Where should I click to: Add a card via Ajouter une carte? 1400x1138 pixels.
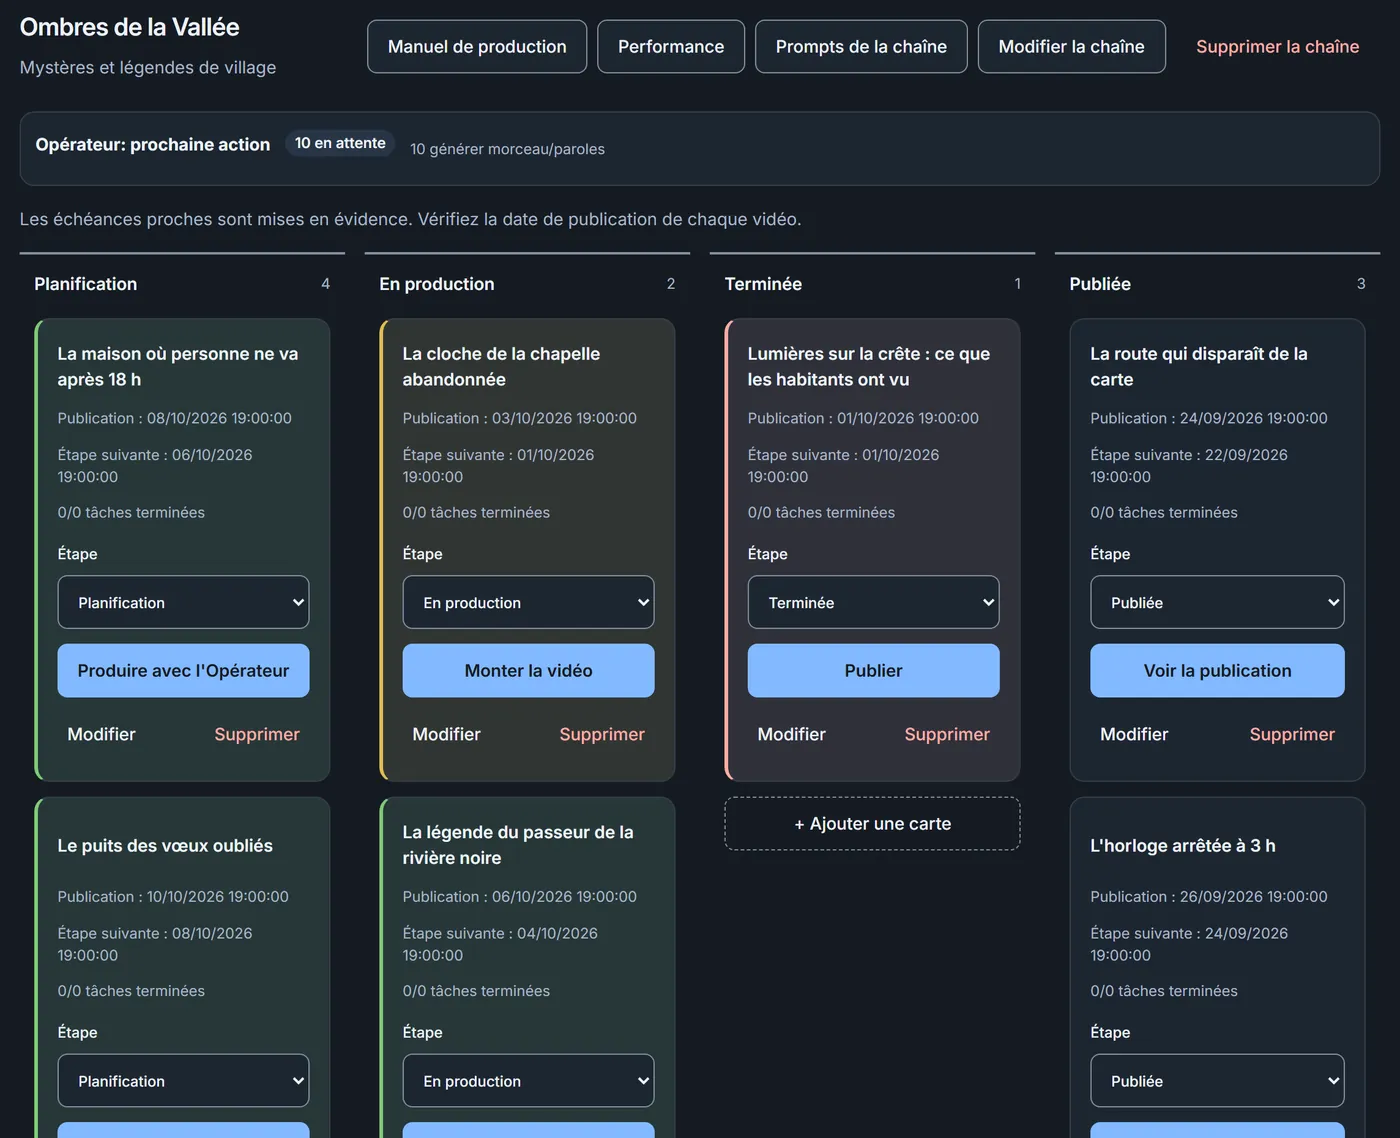(x=872, y=824)
